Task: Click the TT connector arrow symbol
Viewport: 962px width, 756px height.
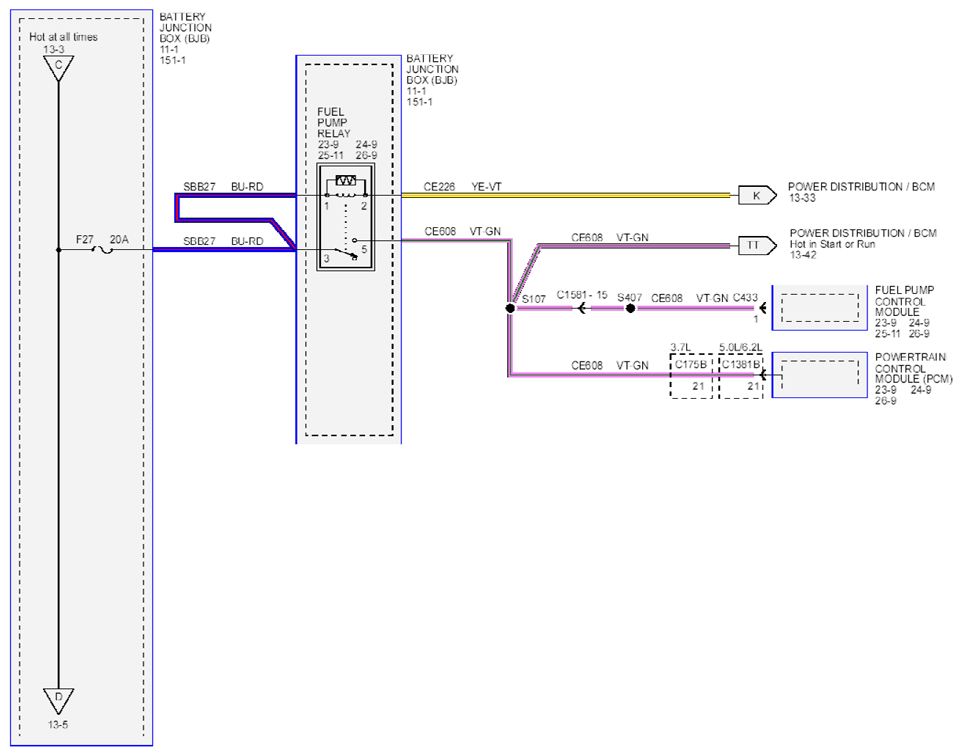Action: 757,245
